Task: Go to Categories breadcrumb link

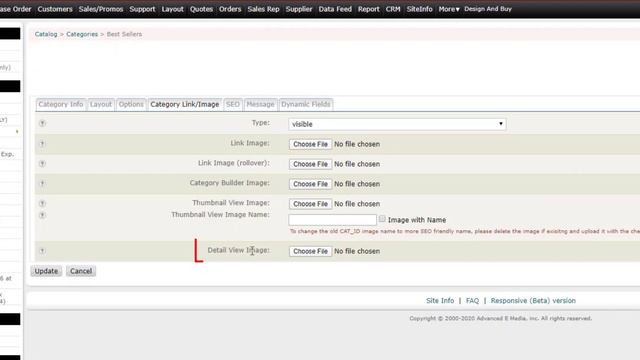Action: 82,34
